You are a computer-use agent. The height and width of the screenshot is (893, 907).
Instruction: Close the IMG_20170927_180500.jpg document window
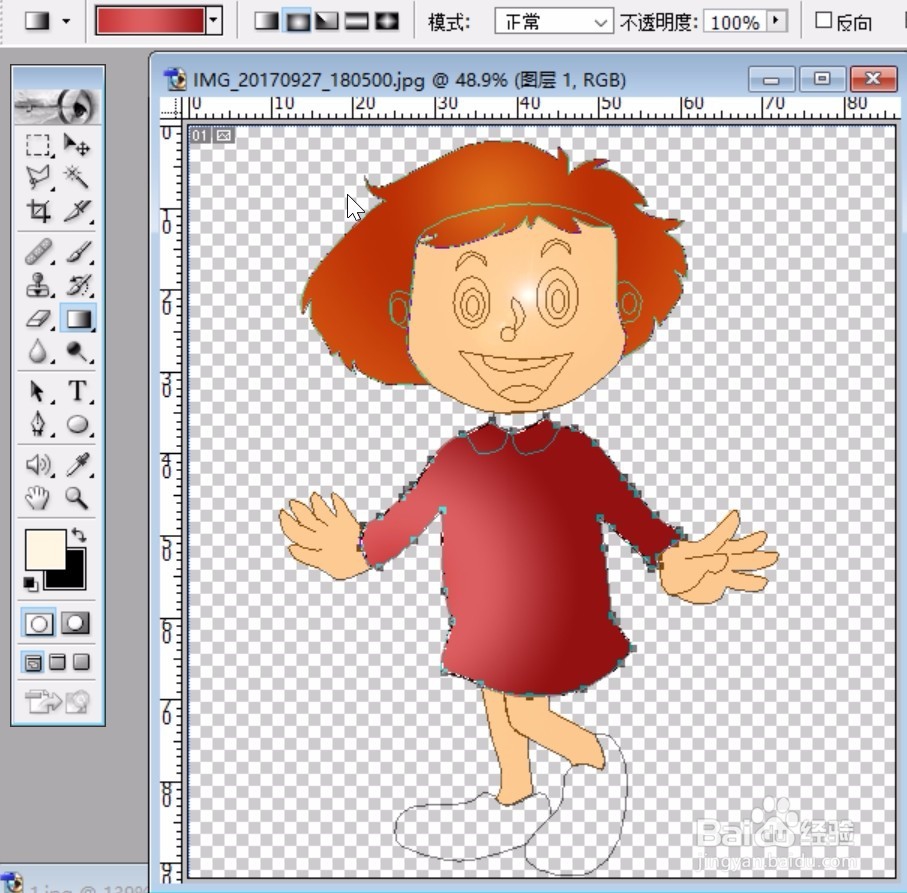point(873,79)
